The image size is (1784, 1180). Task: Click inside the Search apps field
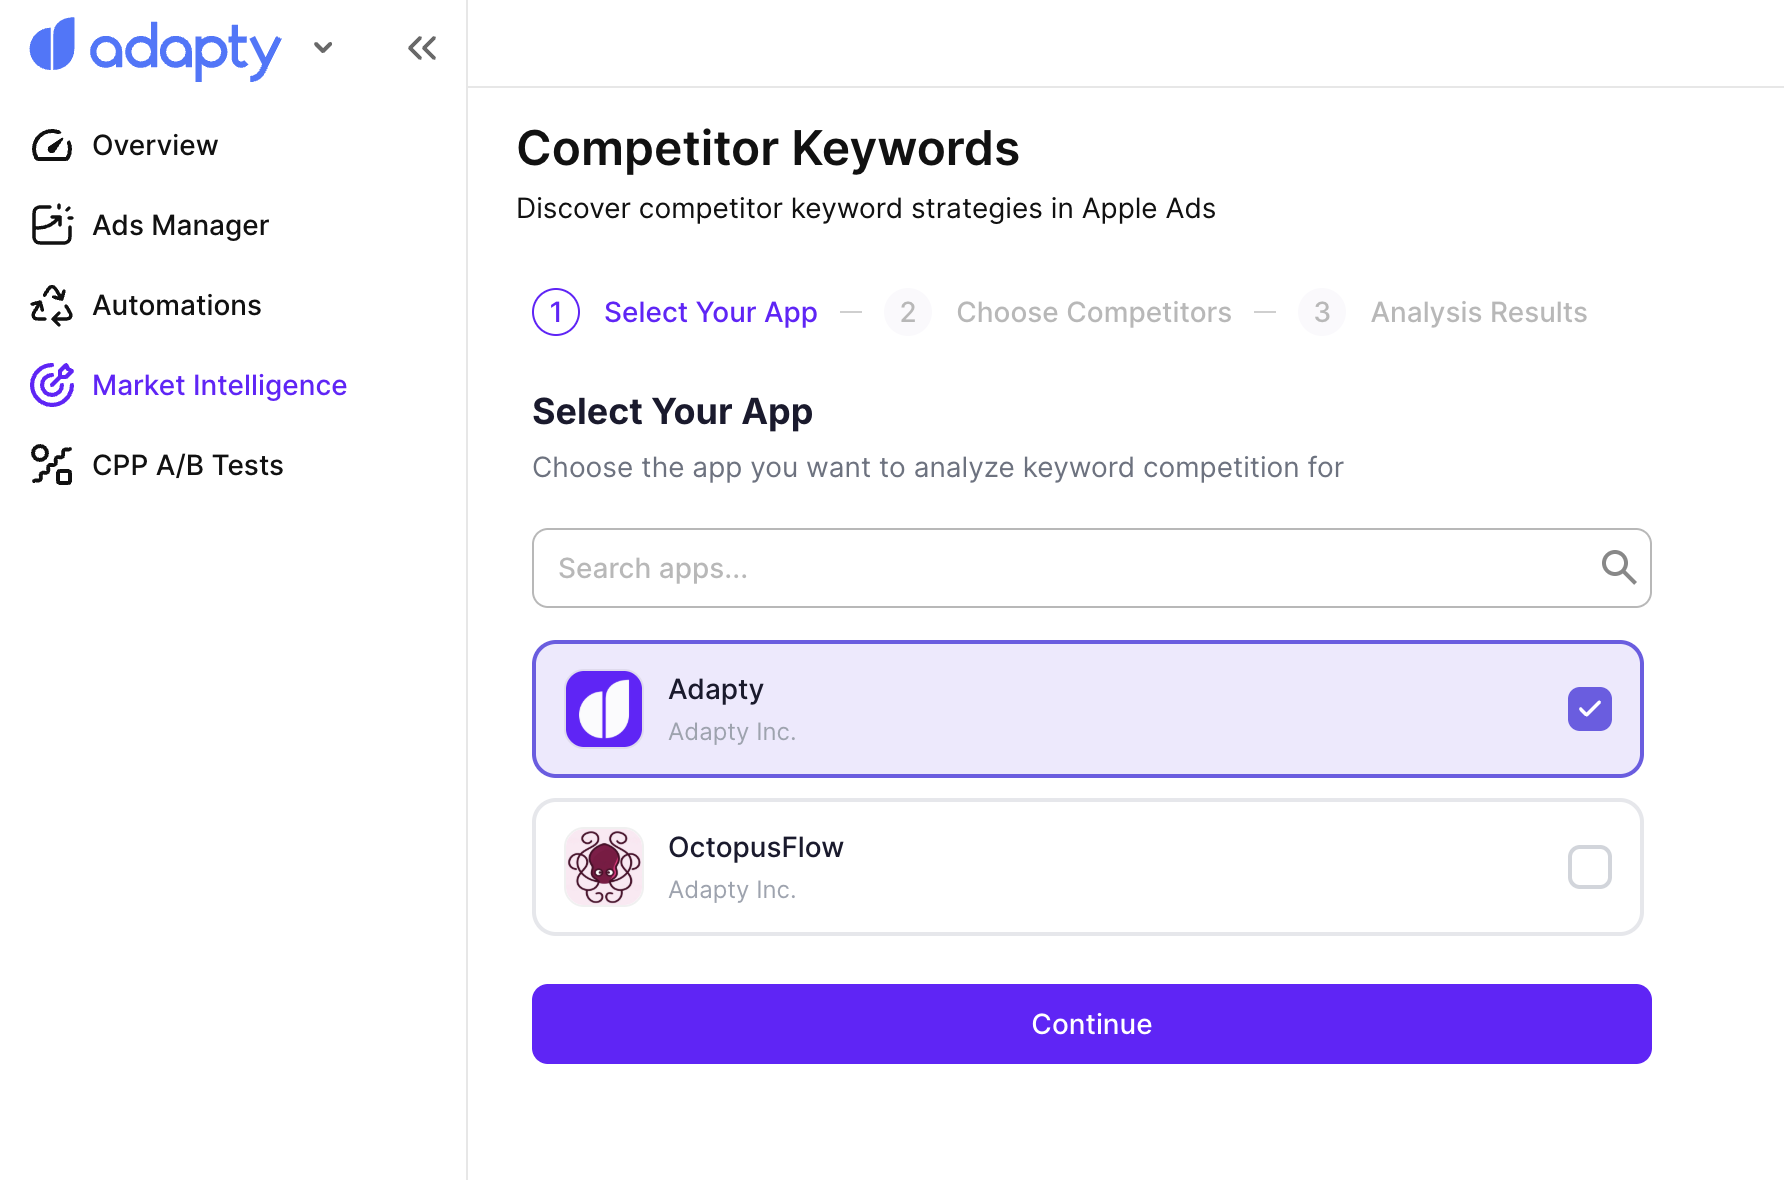pos(1000,568)
